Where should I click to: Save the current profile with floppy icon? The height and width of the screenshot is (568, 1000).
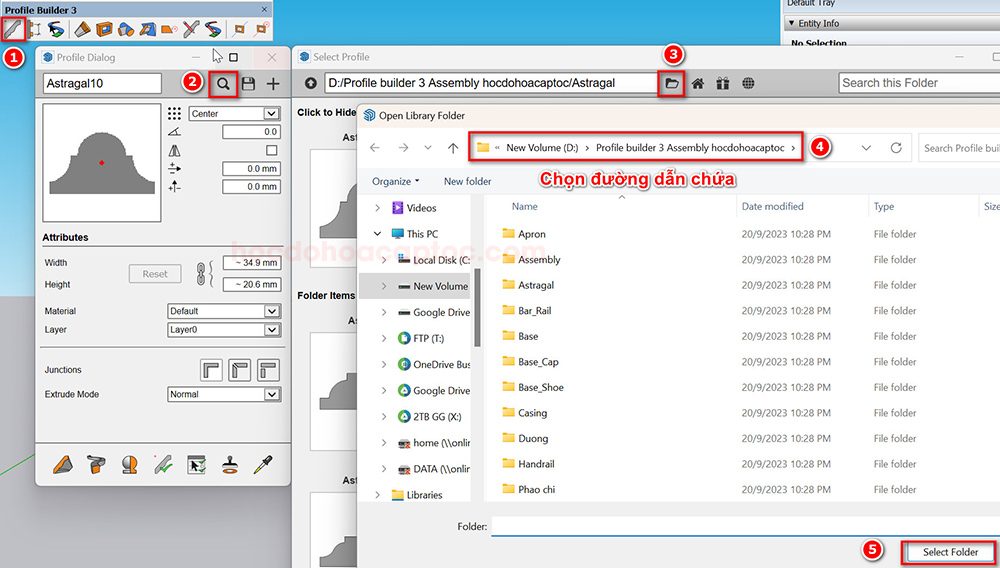[x=248, y=84]
